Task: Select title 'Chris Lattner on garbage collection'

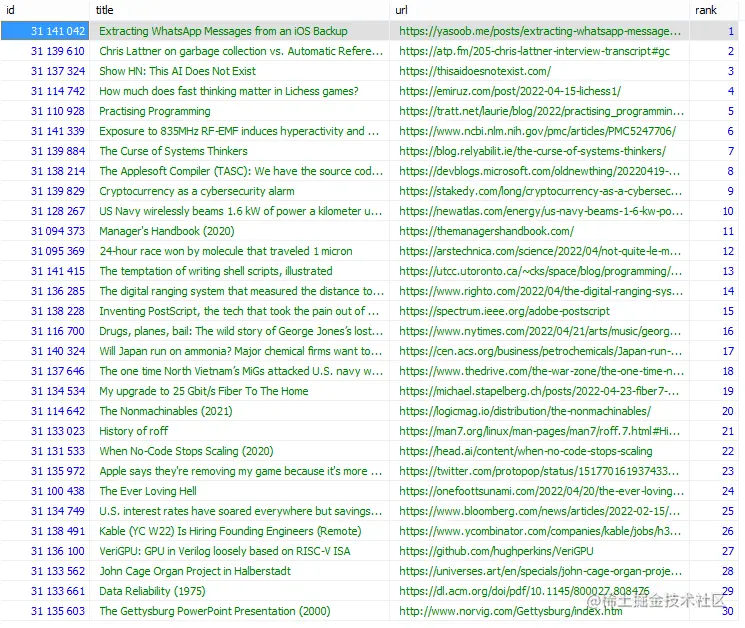Action: click(x=241, y=51)
